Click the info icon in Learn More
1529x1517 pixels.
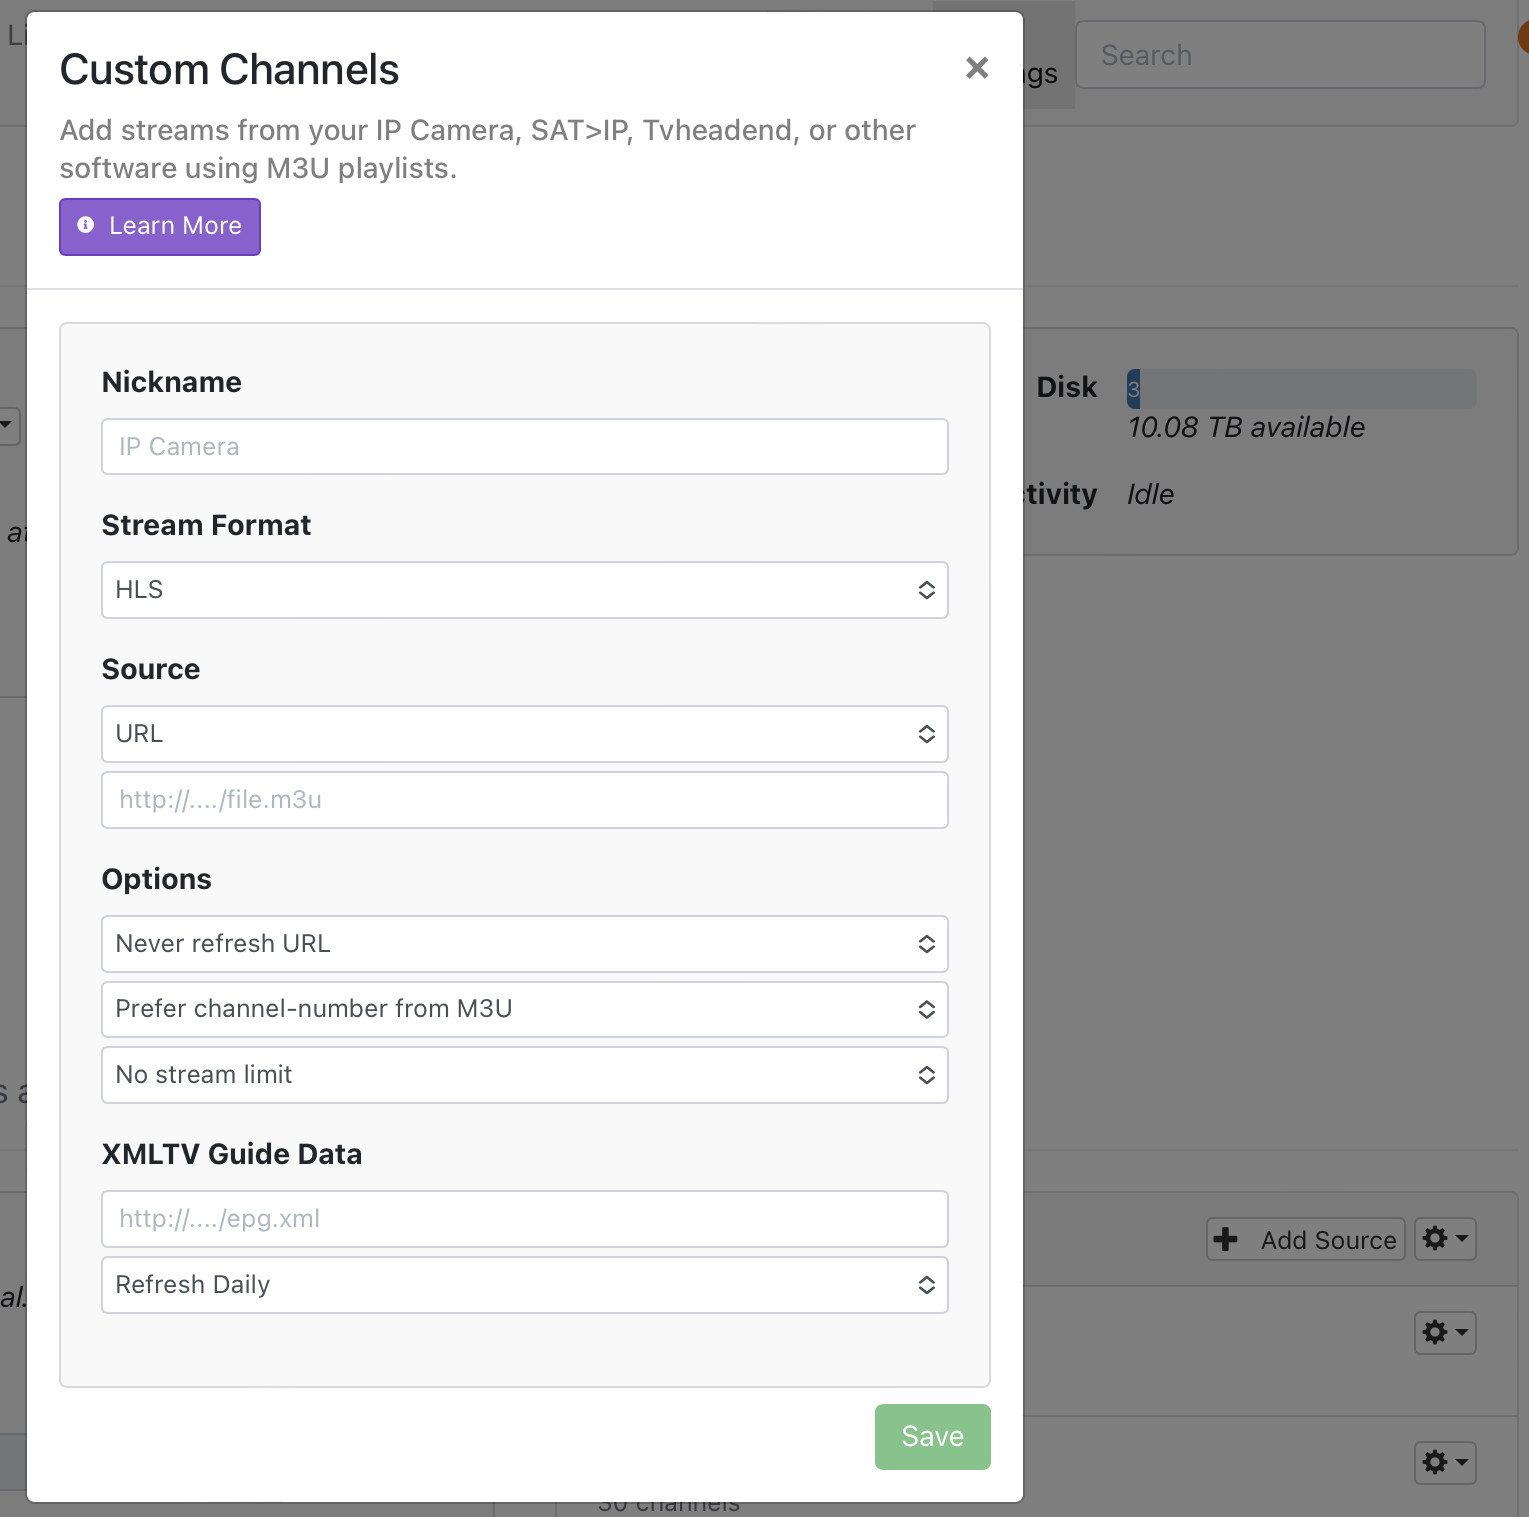(x=86, y=226)
